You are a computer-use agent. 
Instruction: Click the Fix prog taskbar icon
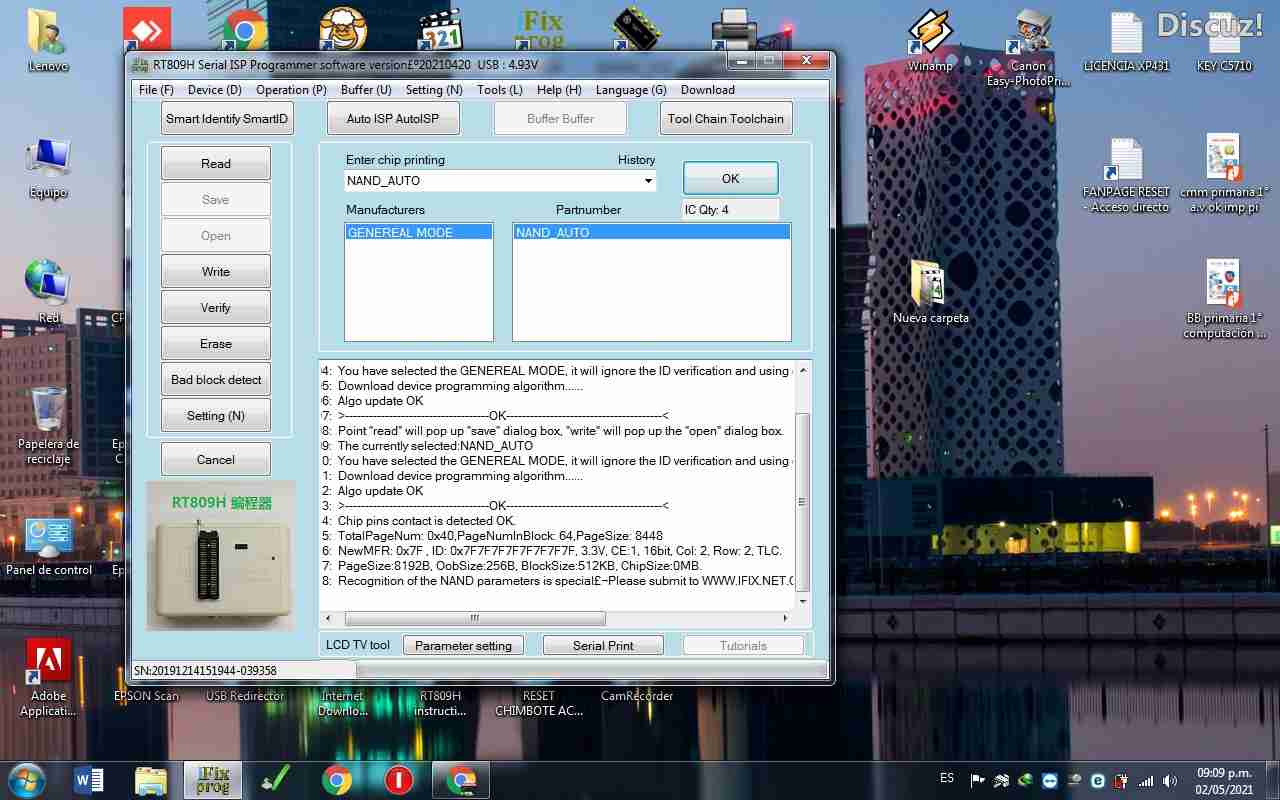pos(212,780)
